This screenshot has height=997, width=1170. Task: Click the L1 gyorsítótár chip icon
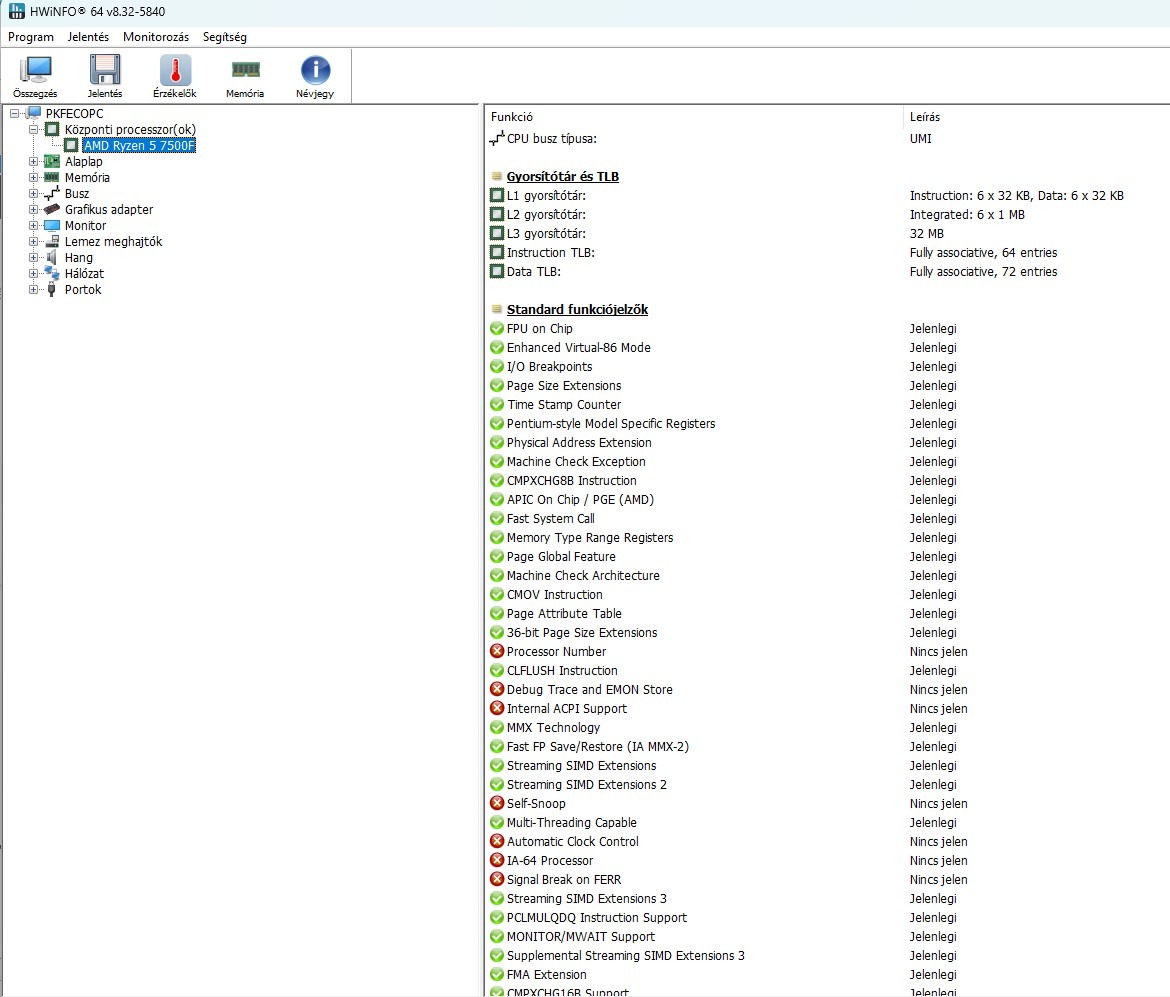(x=497, y=196)
